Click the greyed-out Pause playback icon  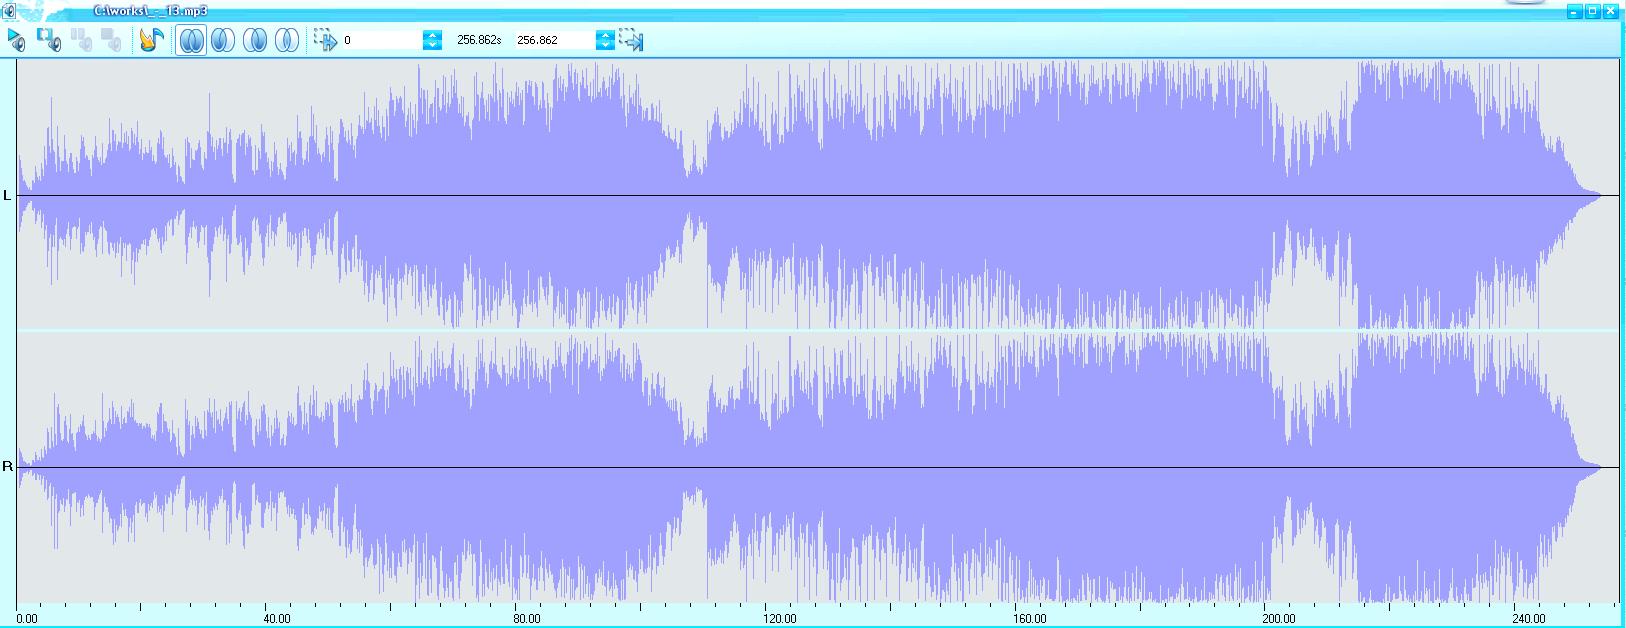pyautogui.click(x=81, y=40)
